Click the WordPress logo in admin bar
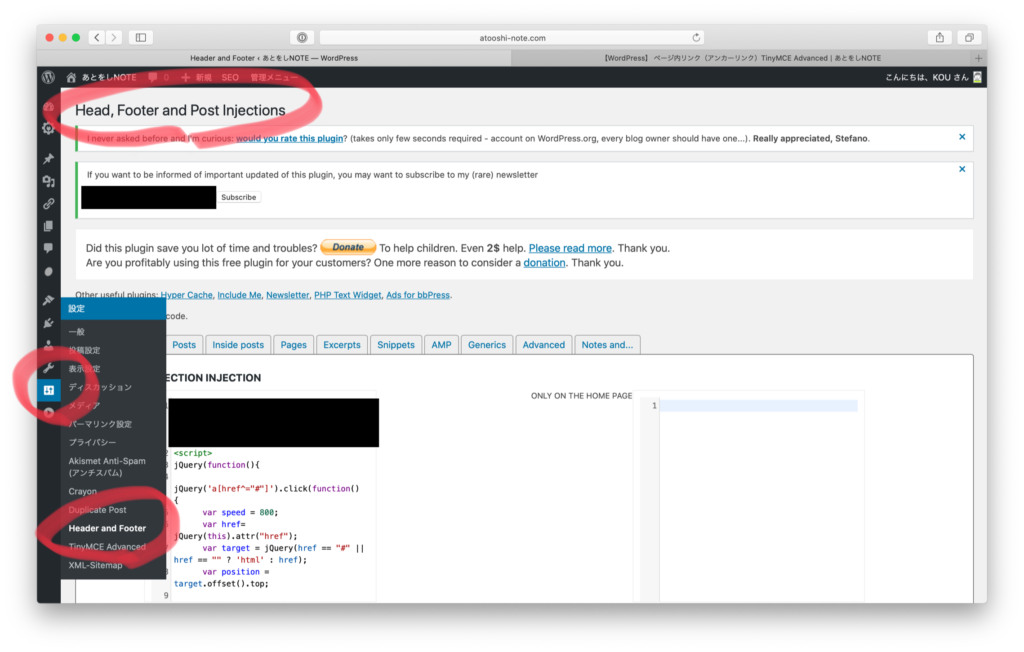This screenshot has height=652, width=1024. [48, 77]
